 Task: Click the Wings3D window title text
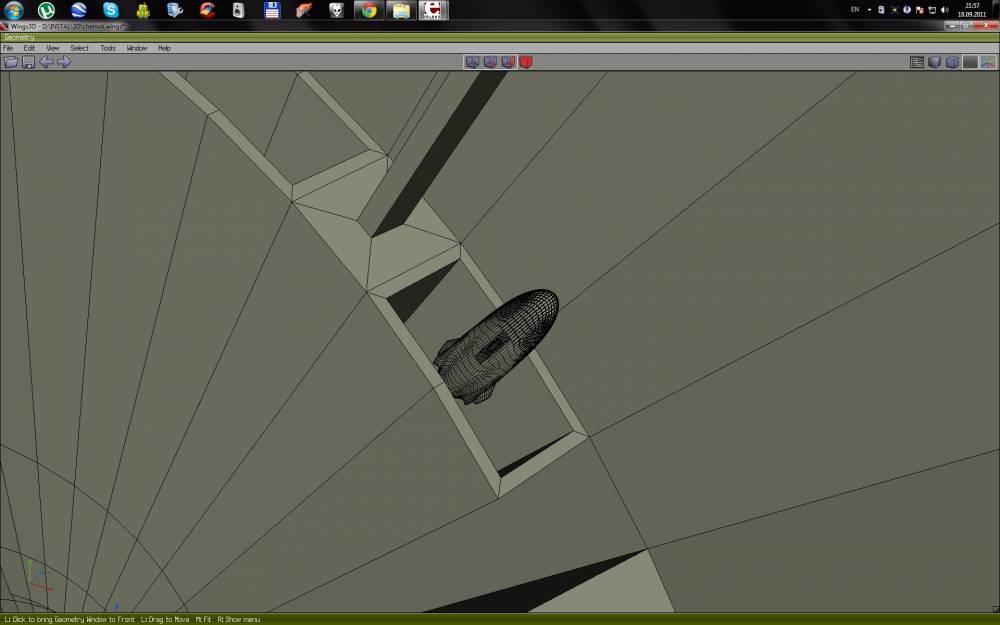[68, 27]
